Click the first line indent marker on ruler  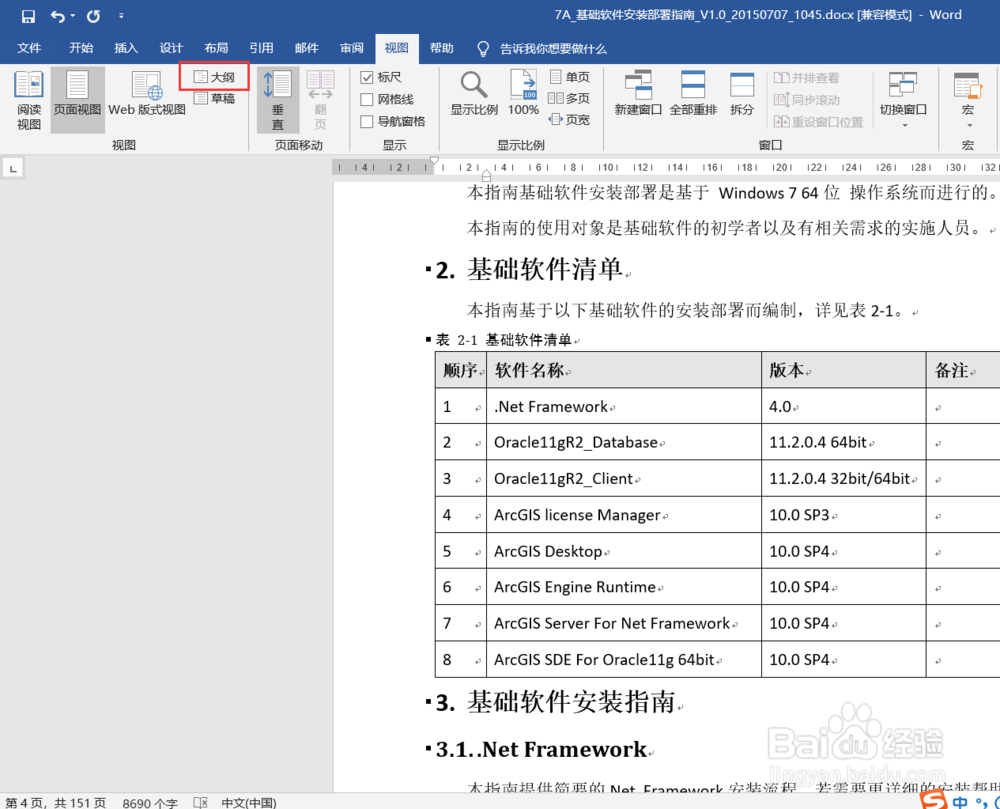(x=434, y=161)
